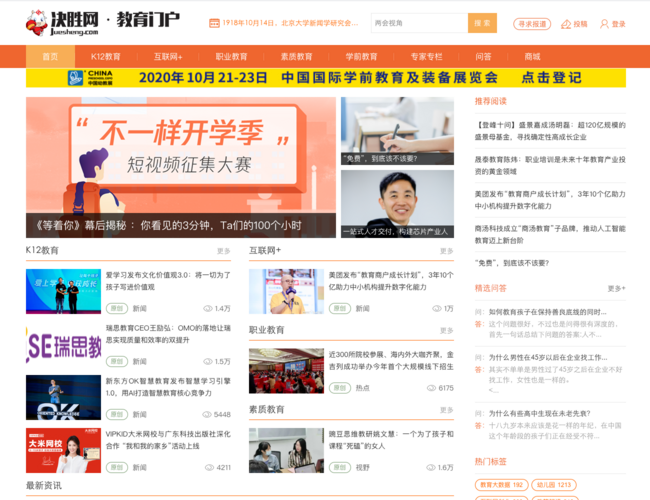Open the 专家专栏 navigation tab
Screen dimensions: 650x500
click(427, 56)
